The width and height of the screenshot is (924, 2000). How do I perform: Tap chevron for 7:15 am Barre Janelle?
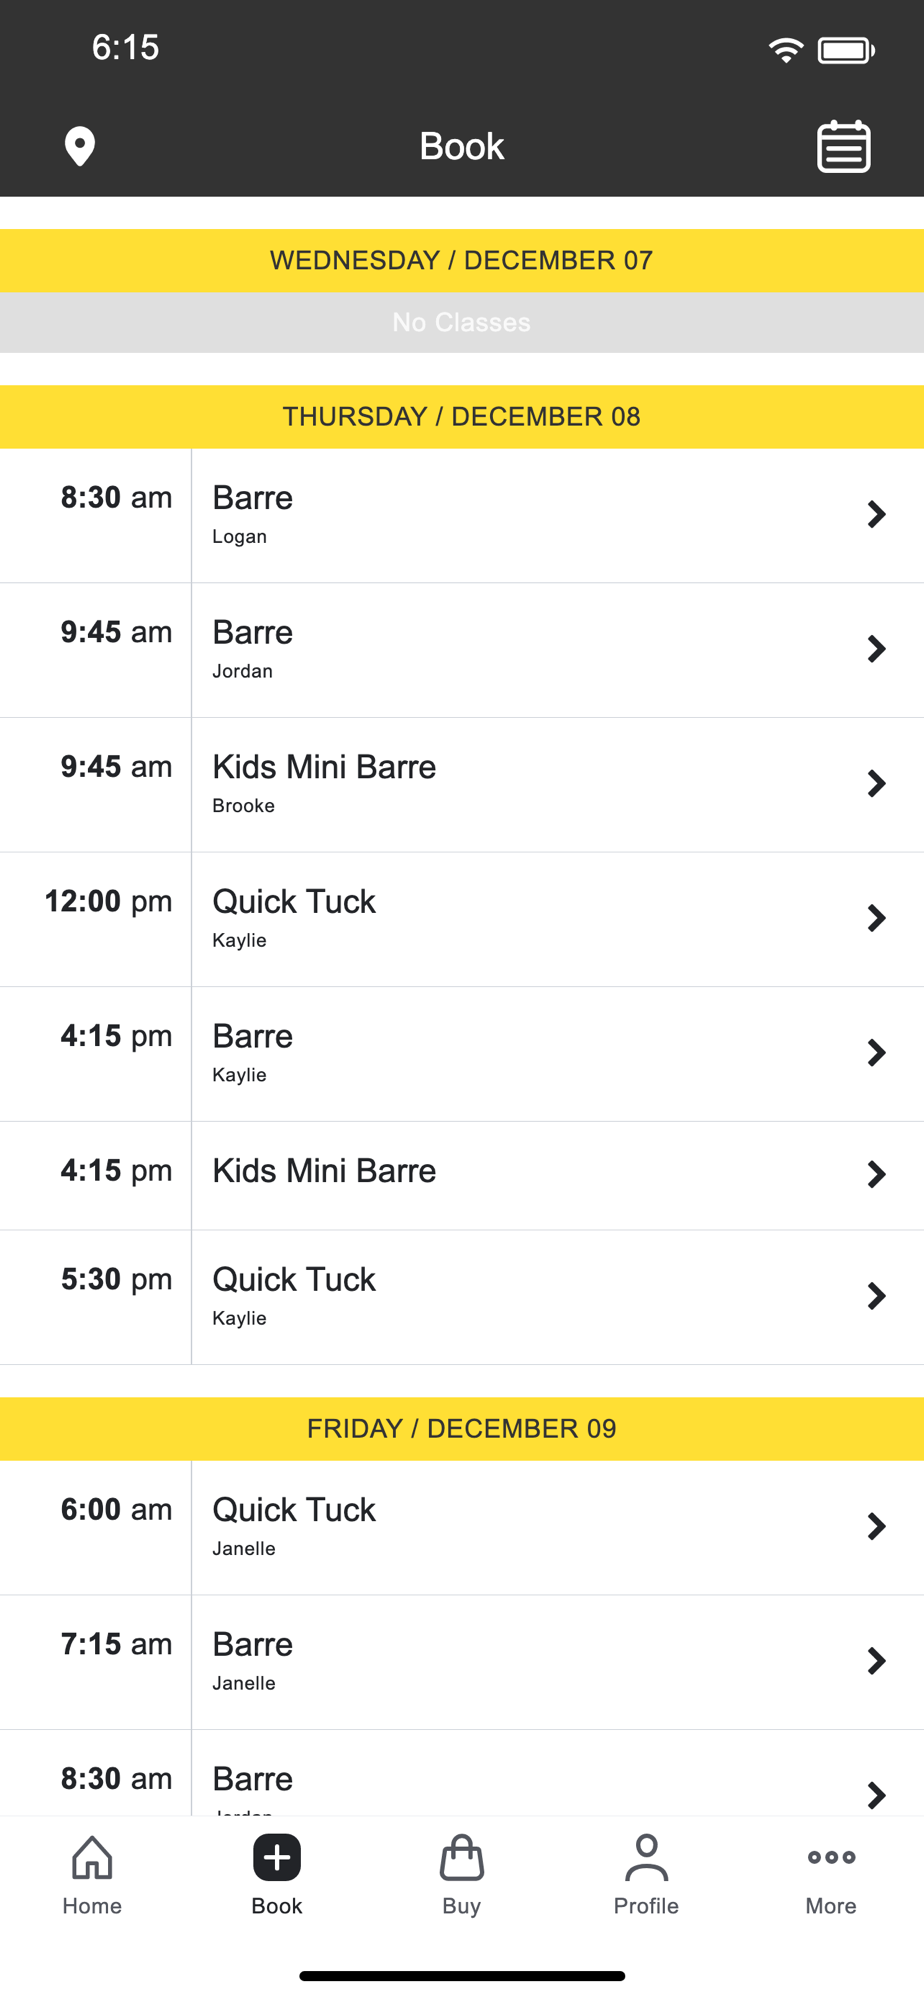pos(876,1661)
